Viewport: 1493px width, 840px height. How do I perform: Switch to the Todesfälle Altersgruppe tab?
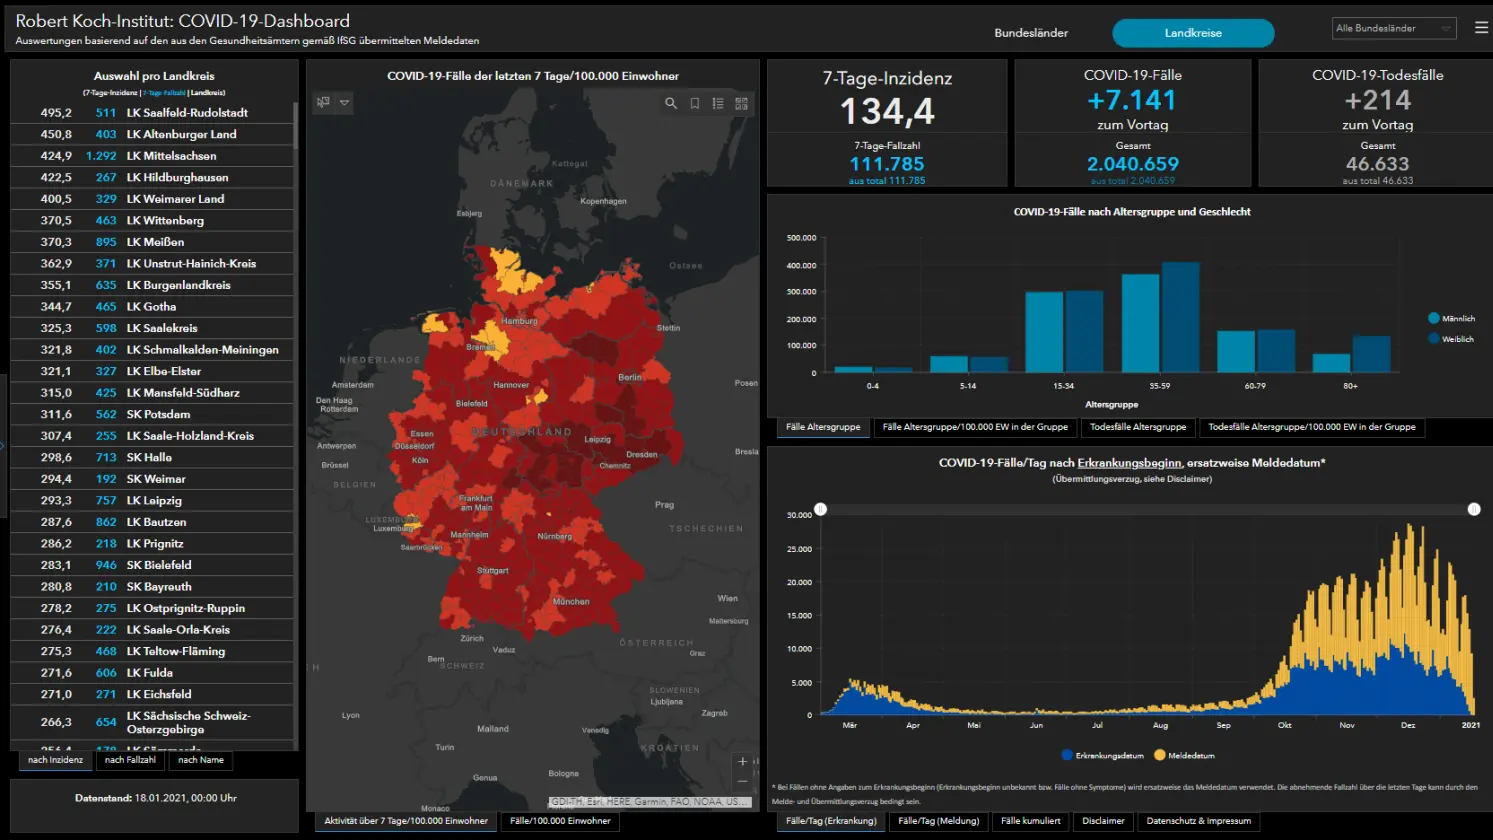[1138, 427]
